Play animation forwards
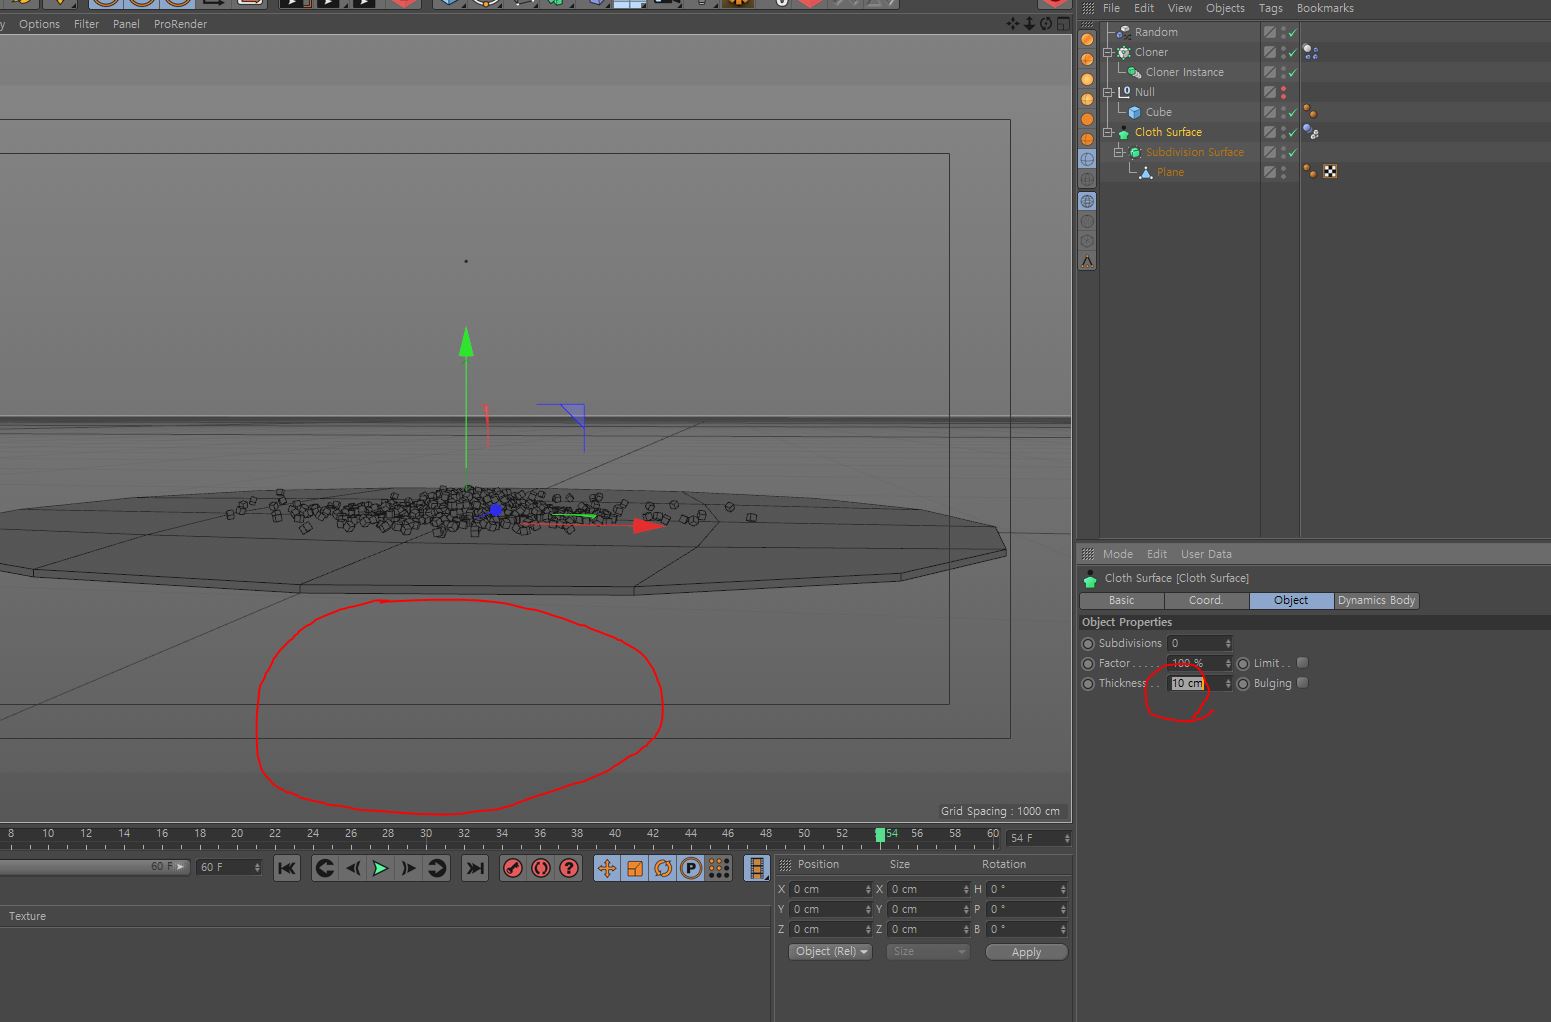This screenshot has width=1551, height=1022. 381,868
